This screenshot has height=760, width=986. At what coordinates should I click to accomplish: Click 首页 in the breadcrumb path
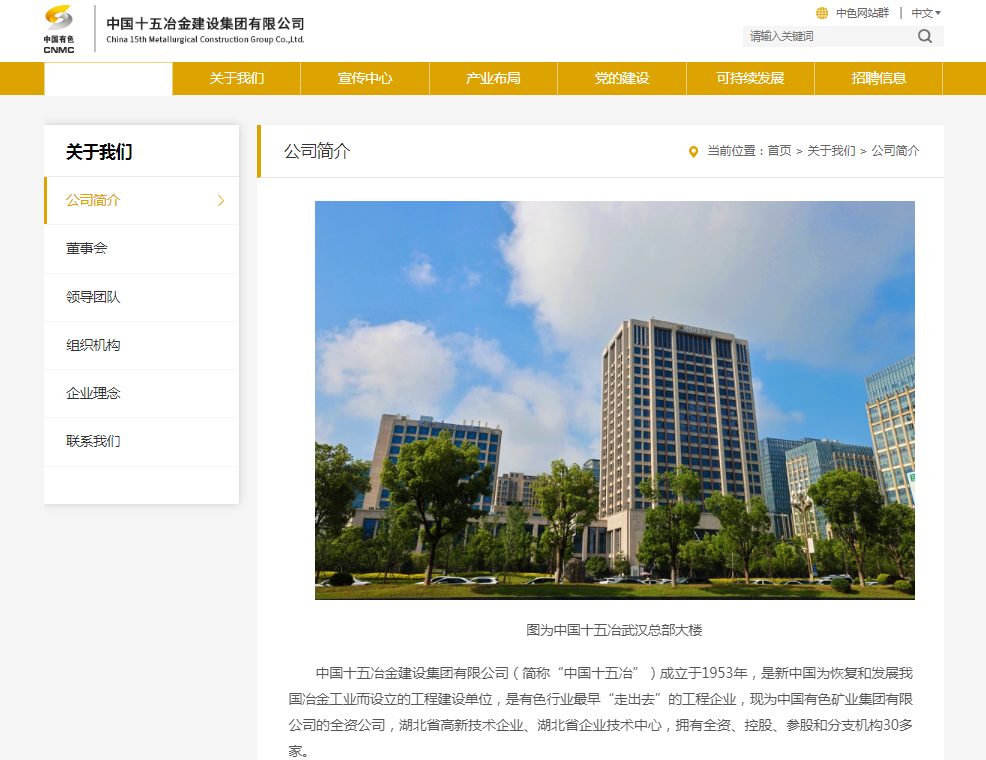(x=779, y=151)
